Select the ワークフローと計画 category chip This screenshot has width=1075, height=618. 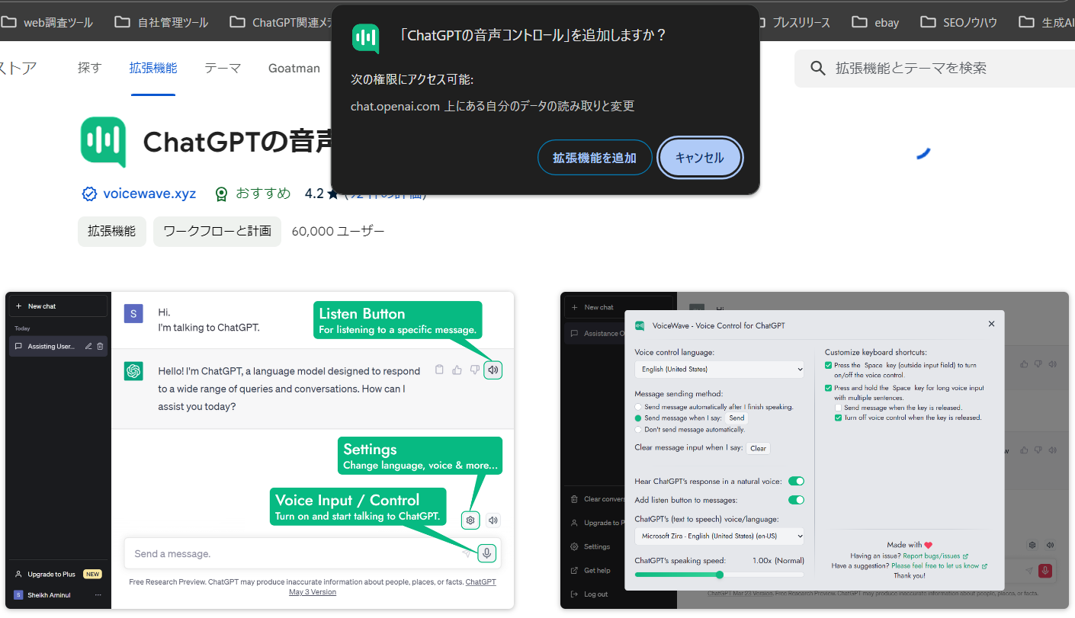pos(217,231)
